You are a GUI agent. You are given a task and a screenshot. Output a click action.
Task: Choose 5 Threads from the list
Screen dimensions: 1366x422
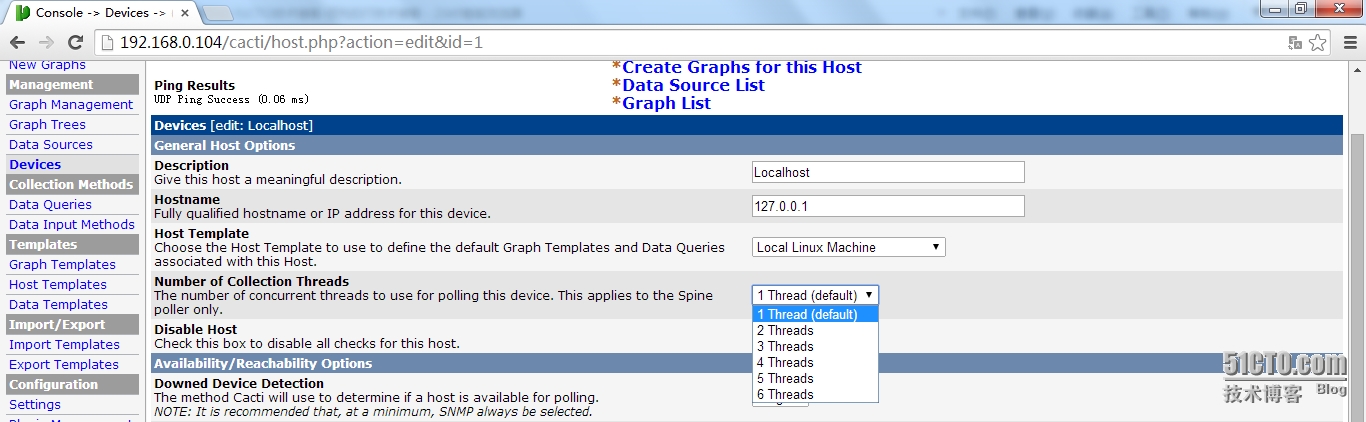[815, 378]
